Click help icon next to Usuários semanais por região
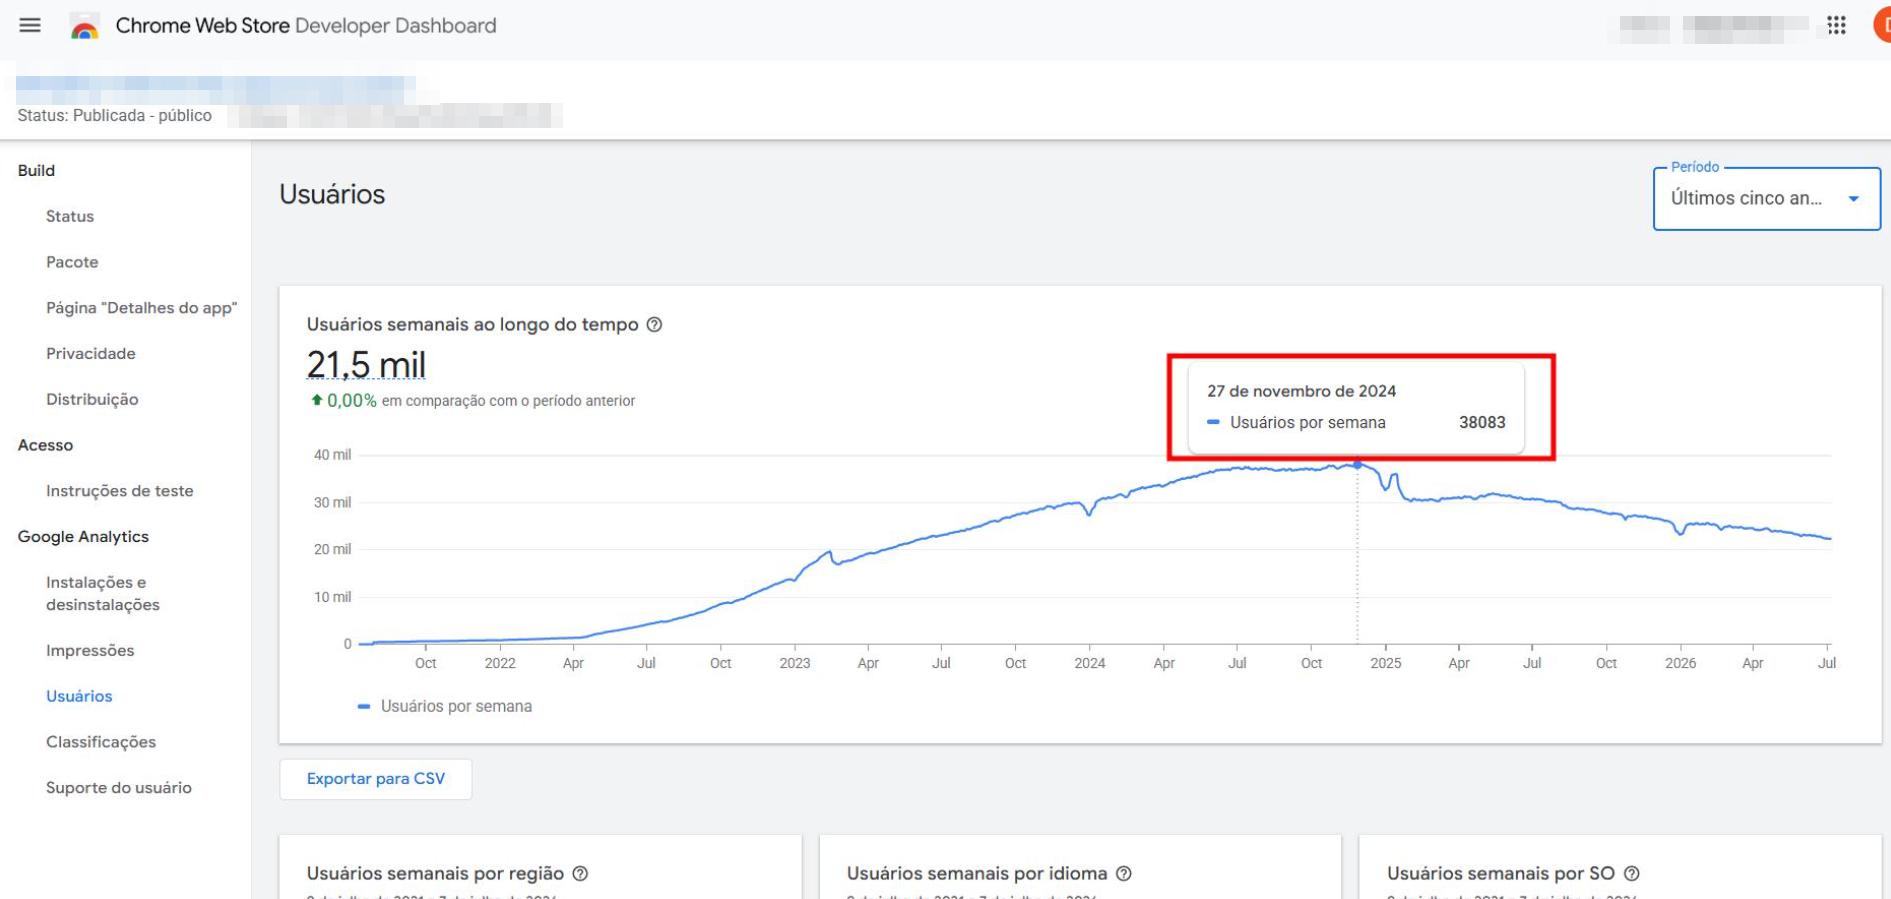The width and height of the screenshot is (1891, 899). tap(580, 873)
